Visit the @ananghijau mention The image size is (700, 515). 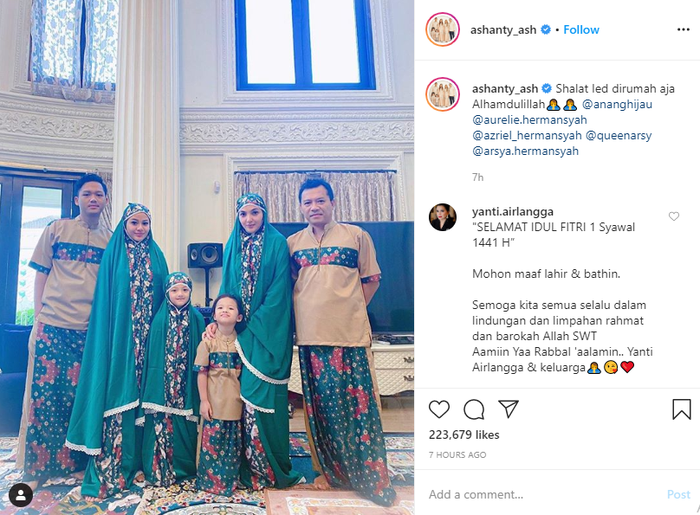[x=617, y=104]
